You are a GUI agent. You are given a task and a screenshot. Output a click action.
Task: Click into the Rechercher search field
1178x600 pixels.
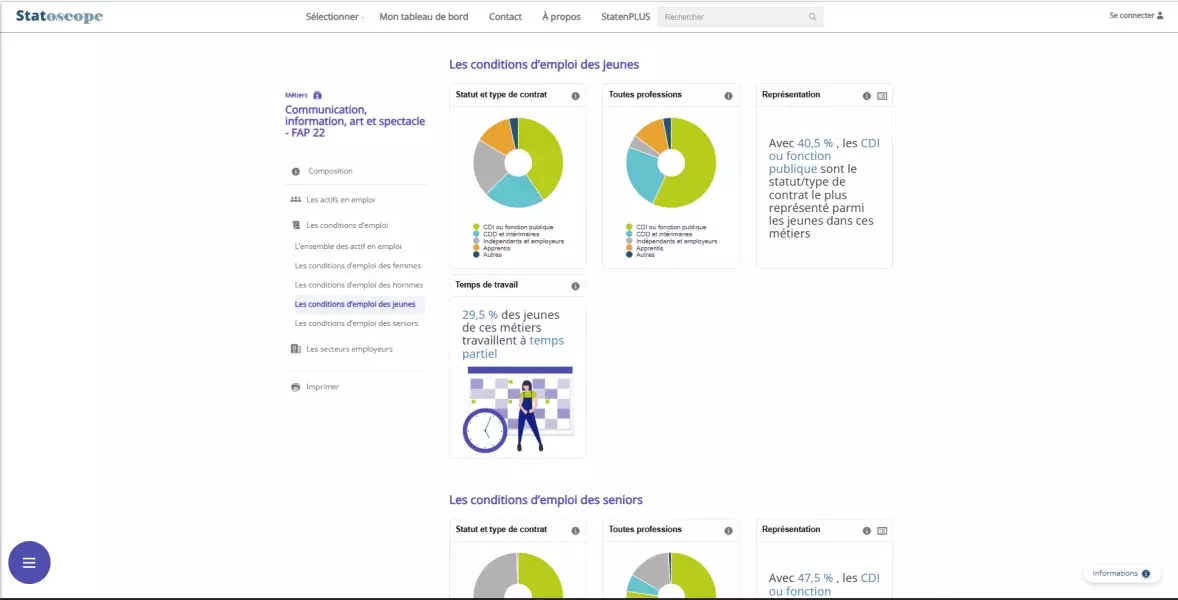pos(733,17)
